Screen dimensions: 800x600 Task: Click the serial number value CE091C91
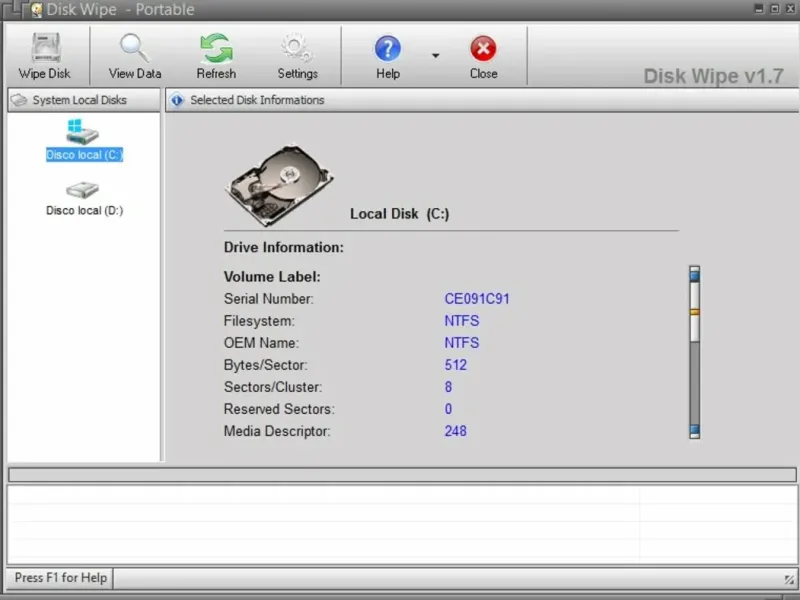coord(477,299)
